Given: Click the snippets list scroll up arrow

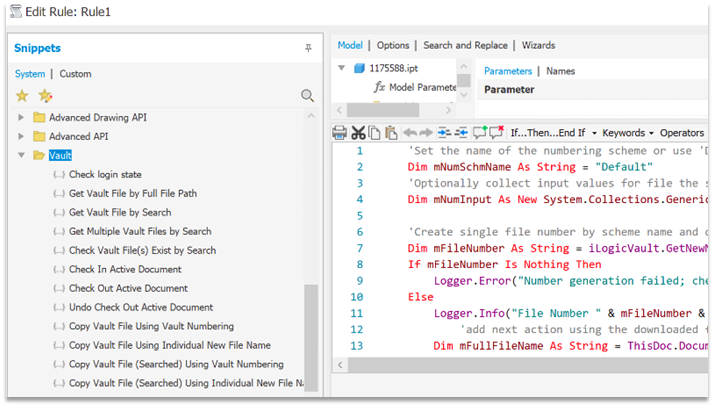Looking at the screenshot, I should coord(311,116).
